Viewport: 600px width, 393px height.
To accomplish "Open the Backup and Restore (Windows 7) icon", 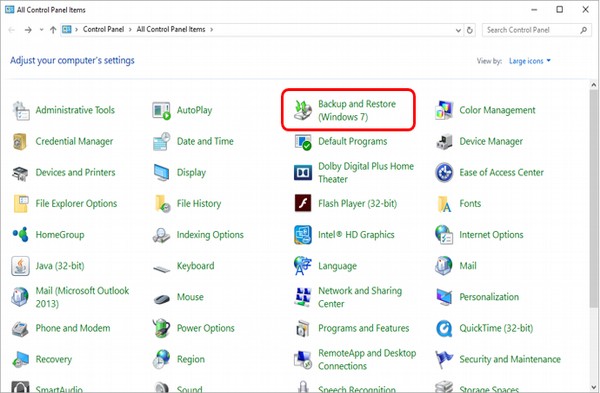I will coord(302,110).
